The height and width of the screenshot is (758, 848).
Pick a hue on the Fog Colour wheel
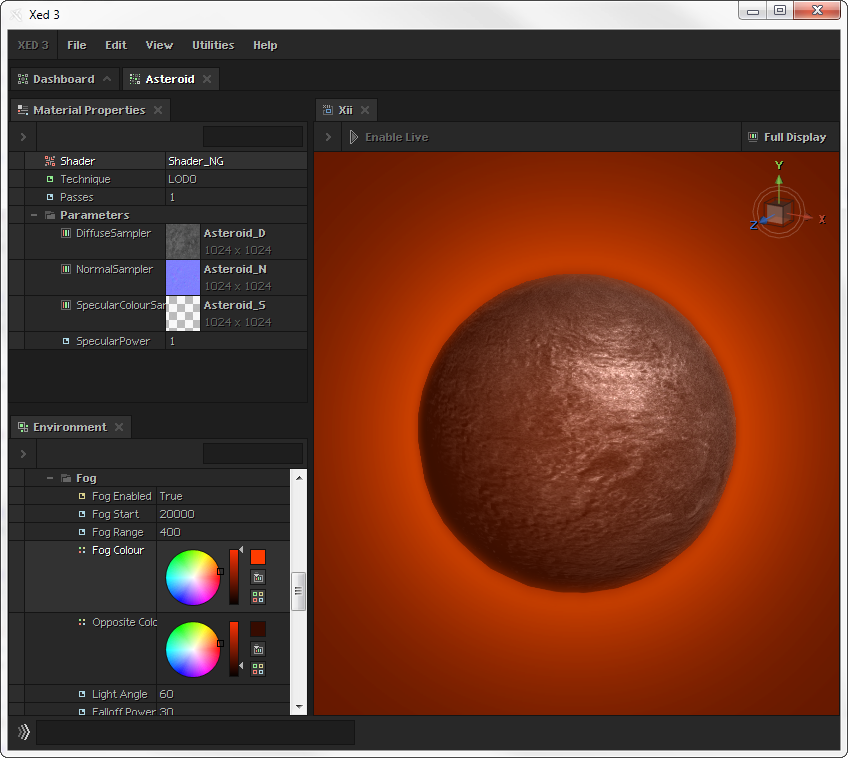point(192,577)
